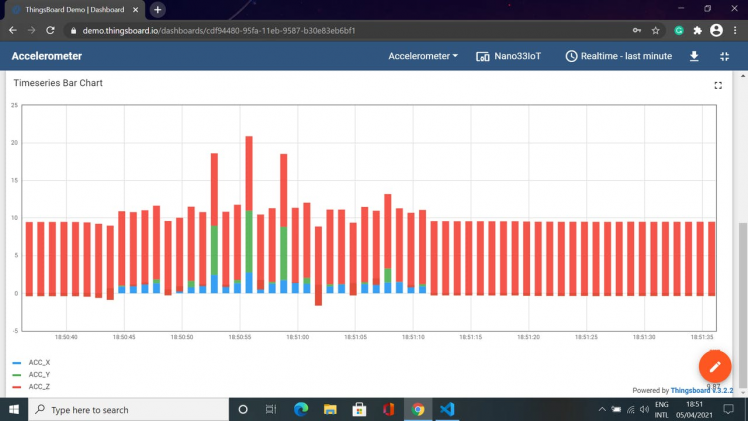Bookmark this page with the star icon

coord(655,31)
